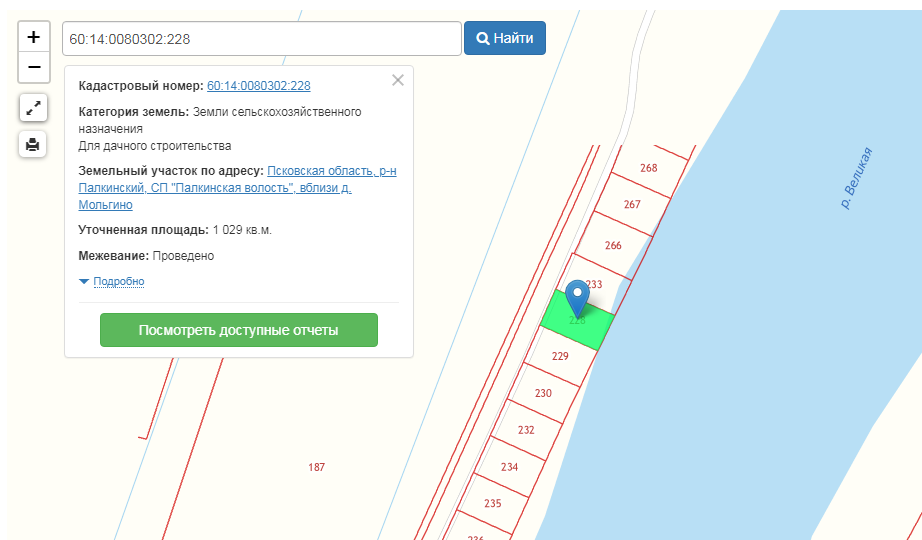The width and height of the screenshot is (922, 540).
Task: Select parcel 234 on map
Action: (509, 467)
